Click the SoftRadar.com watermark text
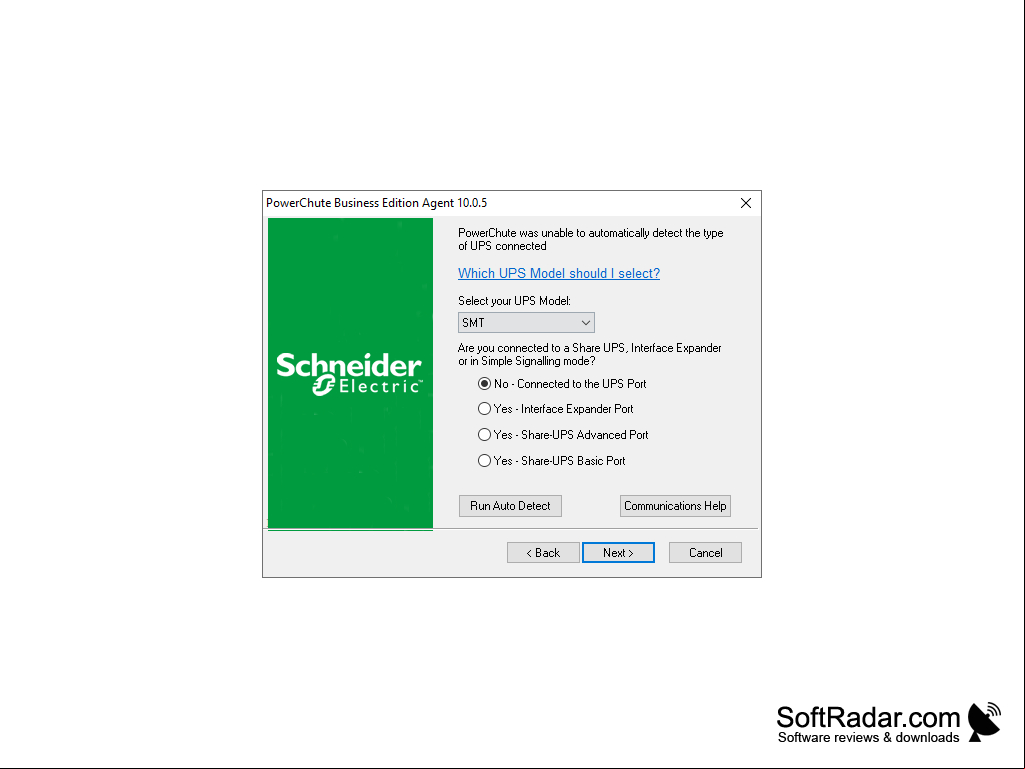The image size is (1025, 769). [x=868, y=717]
